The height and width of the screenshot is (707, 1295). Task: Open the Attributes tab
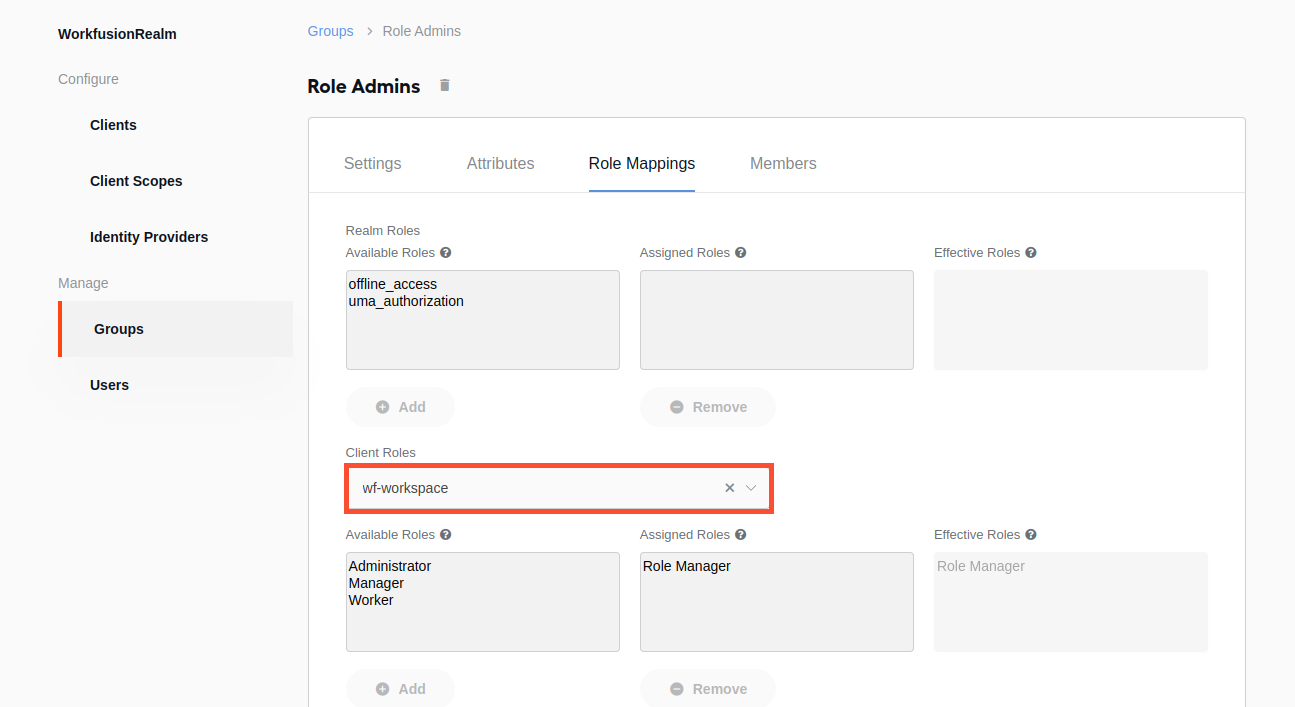[x=501, y=164]
